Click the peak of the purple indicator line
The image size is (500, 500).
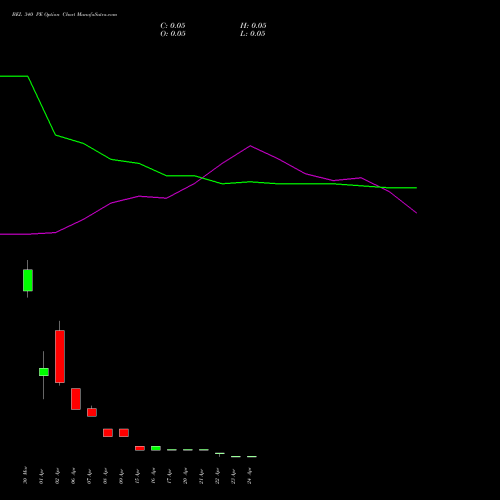(250, 146)
